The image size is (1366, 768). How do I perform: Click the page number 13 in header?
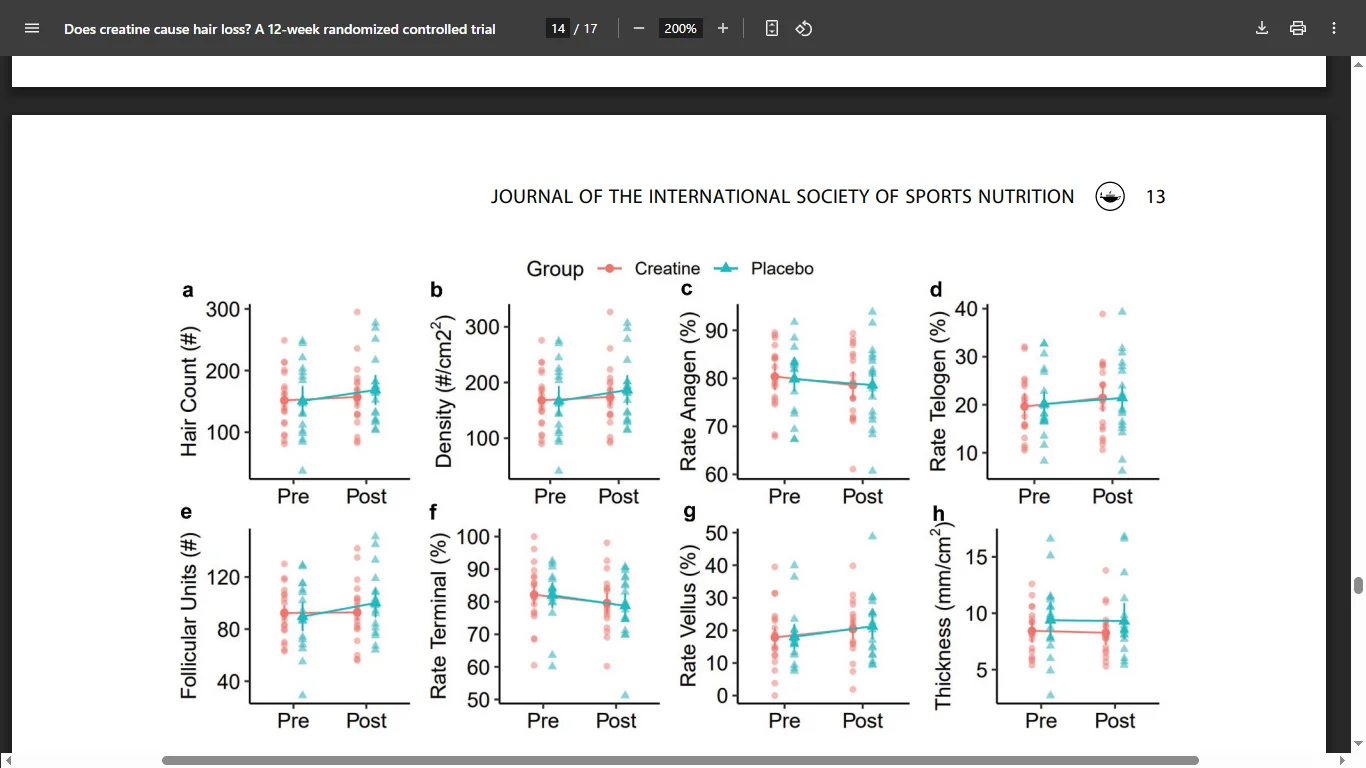coord(1155,197)
